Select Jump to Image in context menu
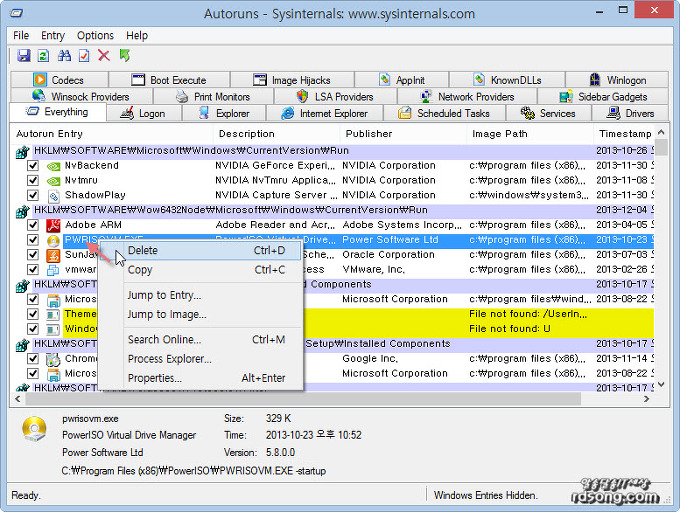The image size is (680, 512). tap(167, 314)
